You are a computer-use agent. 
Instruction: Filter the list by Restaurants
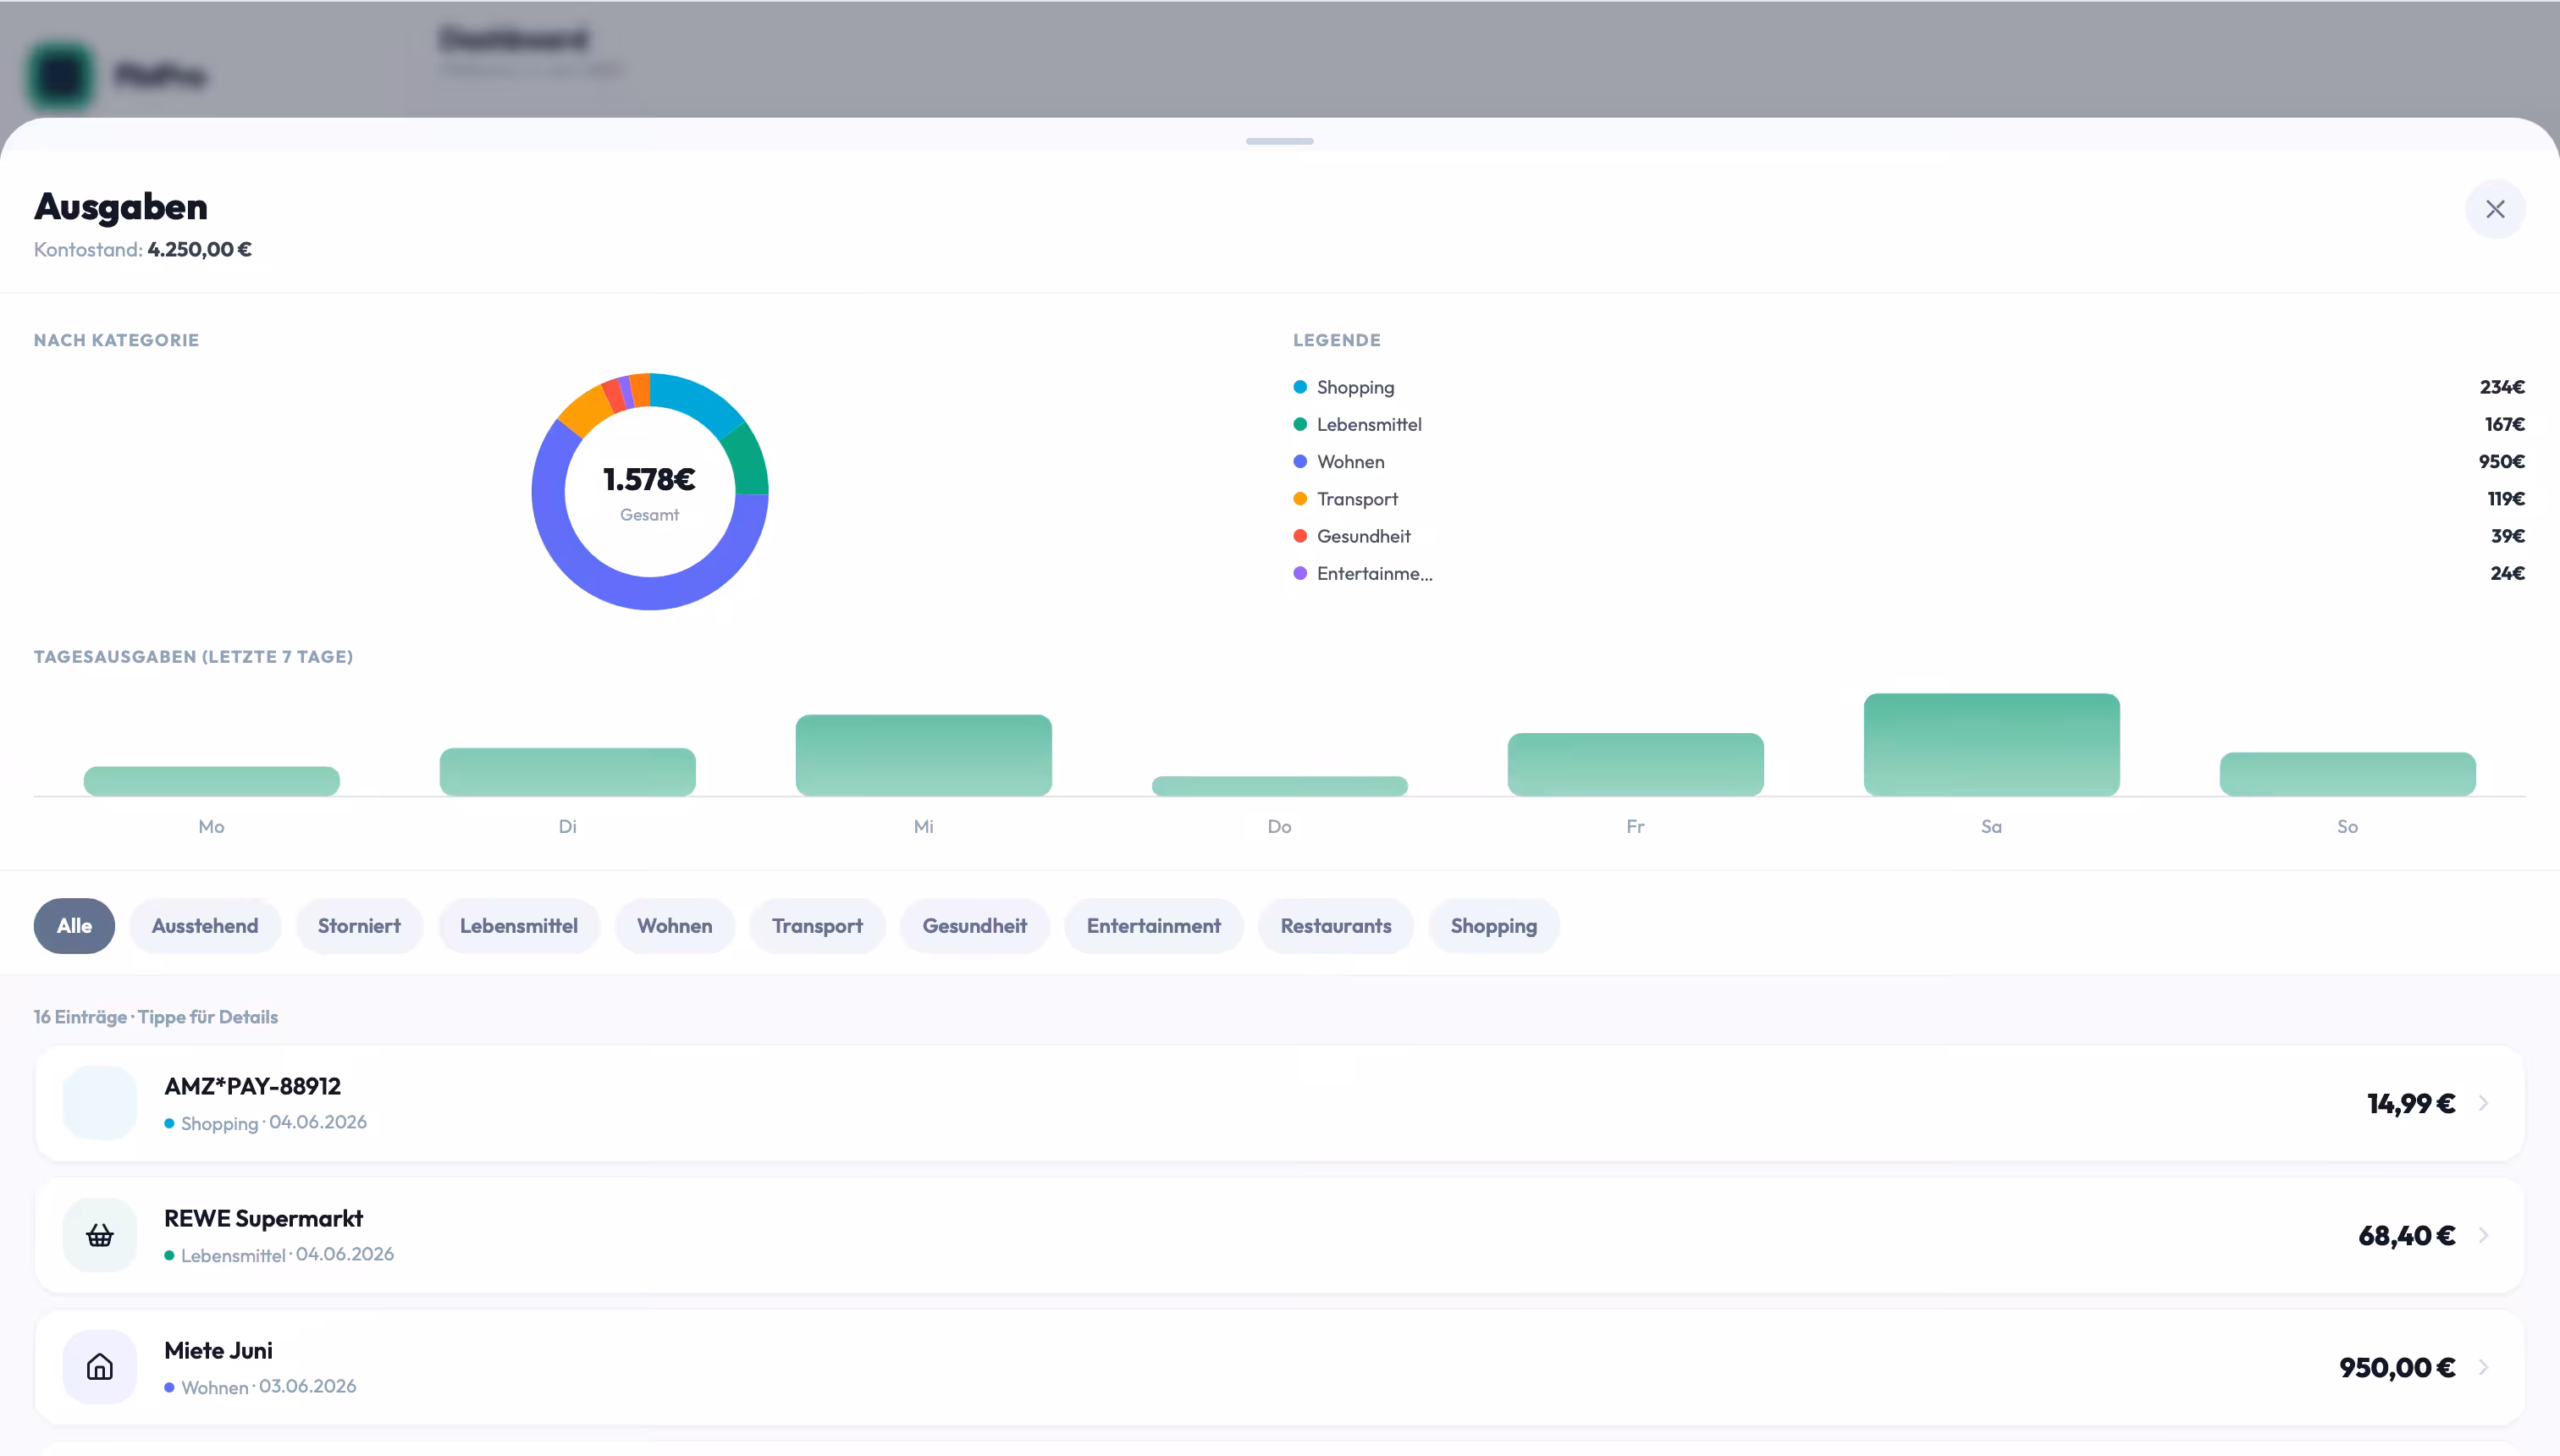[x=1336, y=926]
